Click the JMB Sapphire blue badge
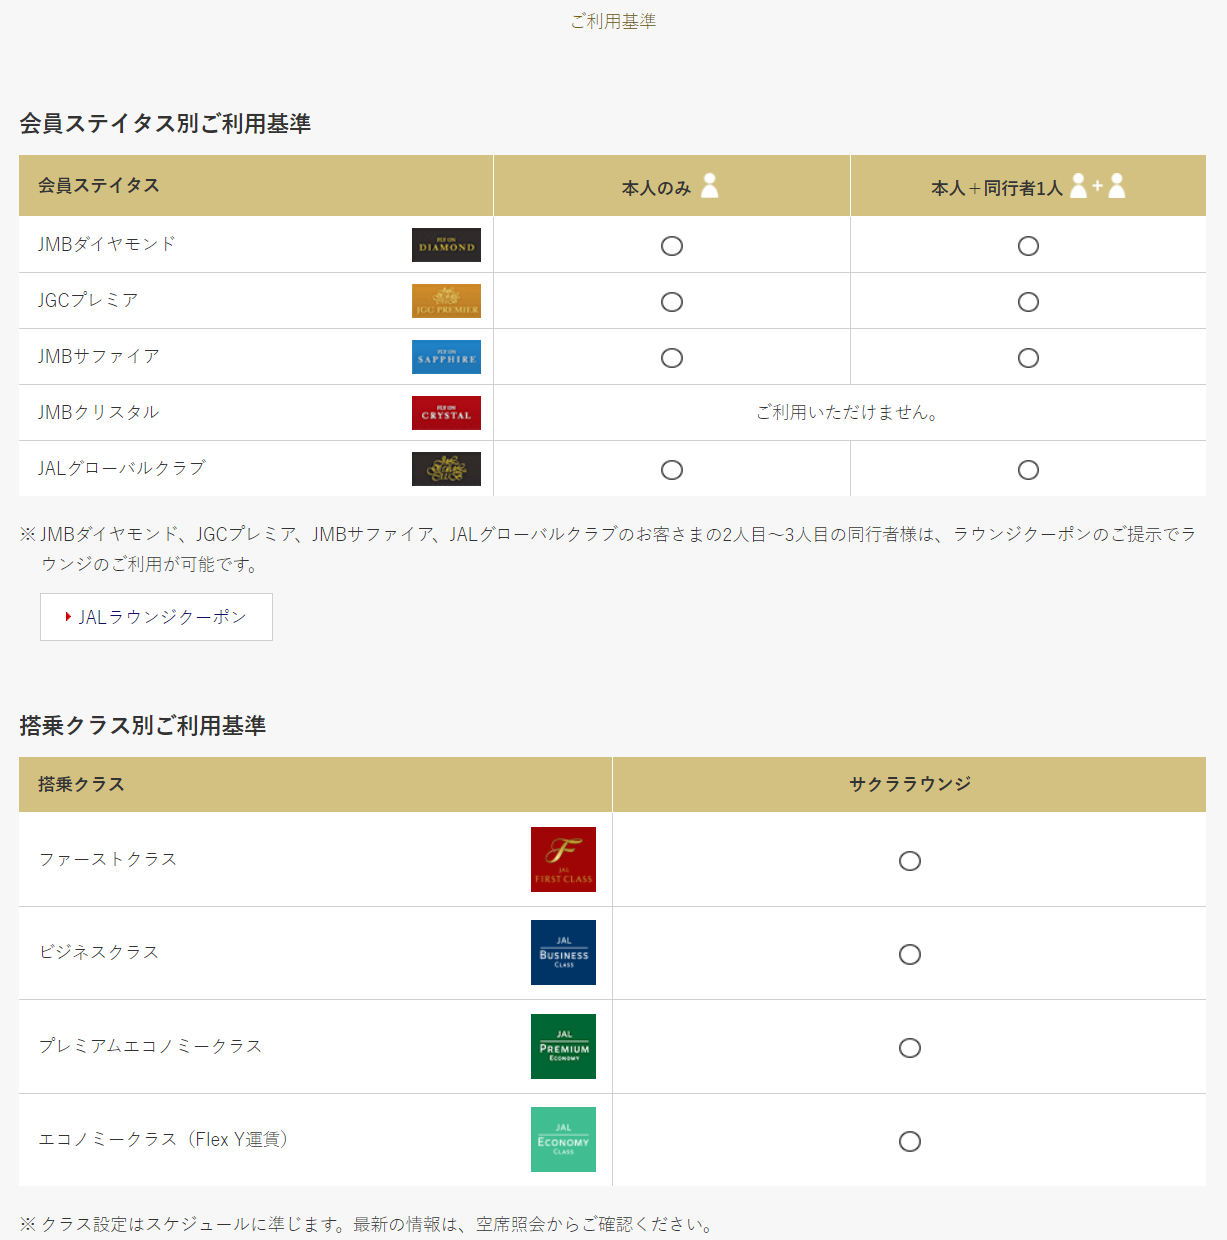Screen dimensions: 1227x1240 coord(446,357)
